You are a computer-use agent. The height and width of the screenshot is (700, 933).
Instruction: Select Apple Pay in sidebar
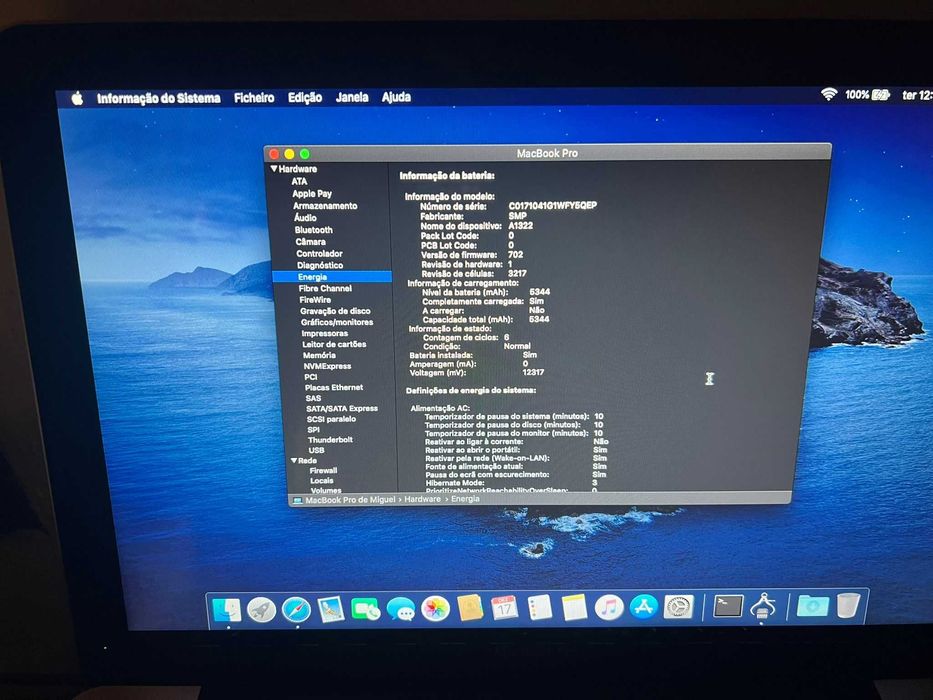tap(312, 193)
